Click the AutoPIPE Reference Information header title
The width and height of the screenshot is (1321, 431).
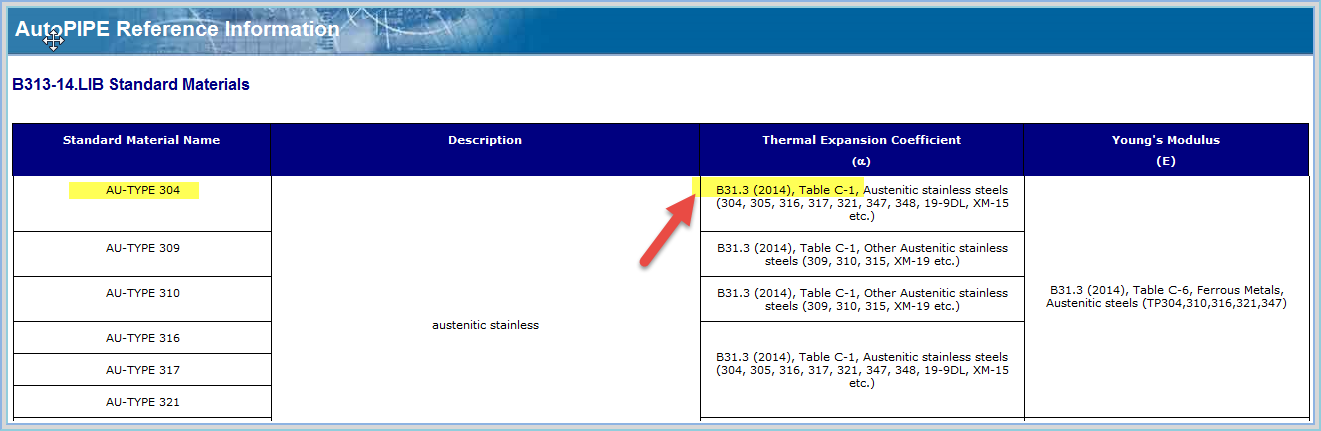click(x=177, y=29)
